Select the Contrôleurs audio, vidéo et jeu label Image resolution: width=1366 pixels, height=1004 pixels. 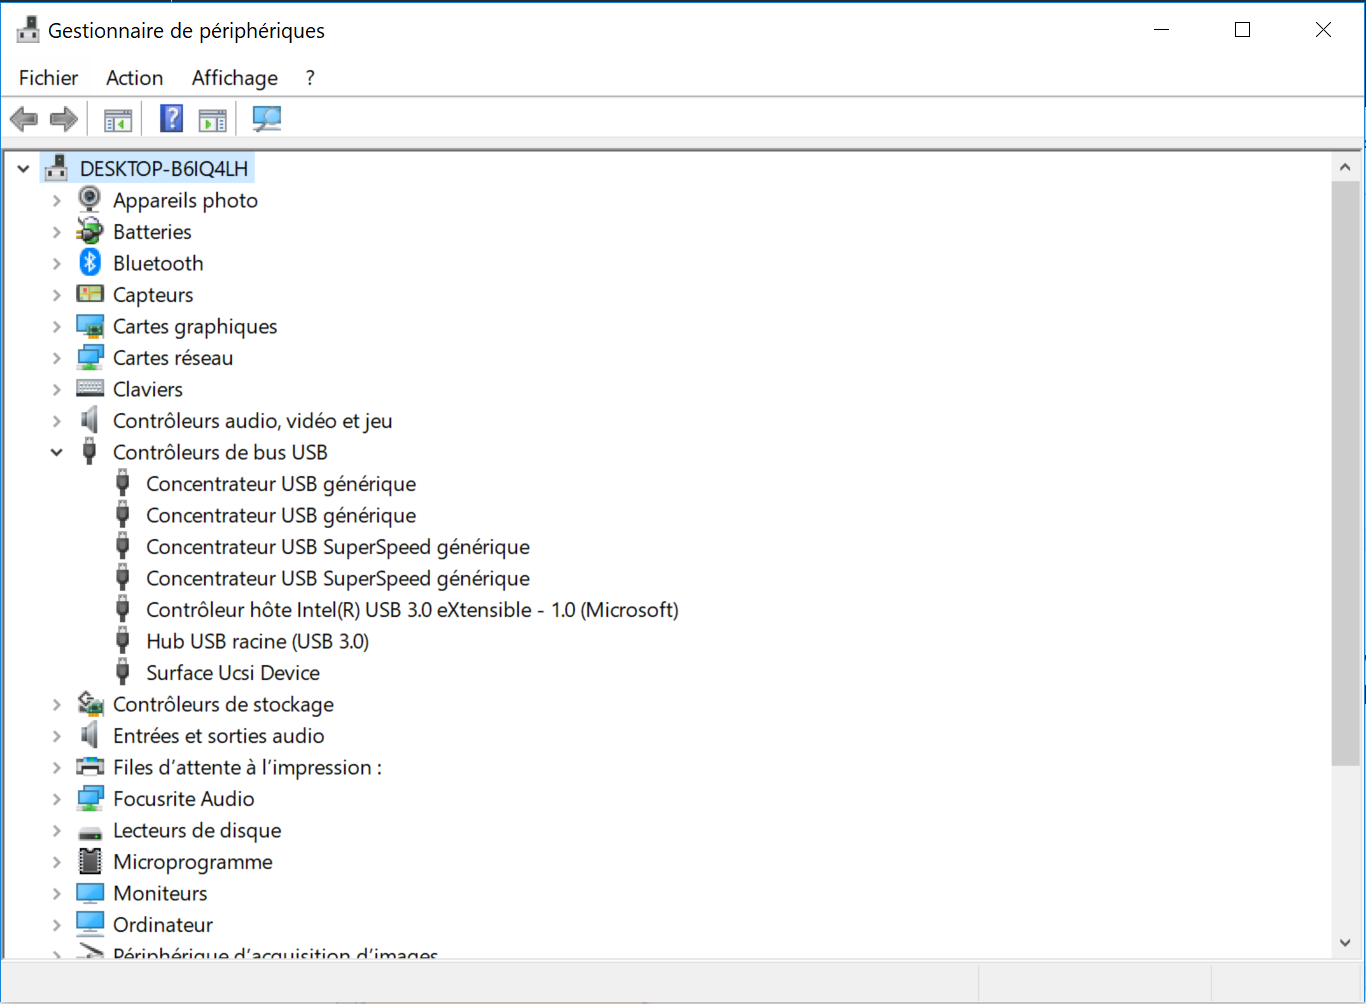[x=253, y=421]
